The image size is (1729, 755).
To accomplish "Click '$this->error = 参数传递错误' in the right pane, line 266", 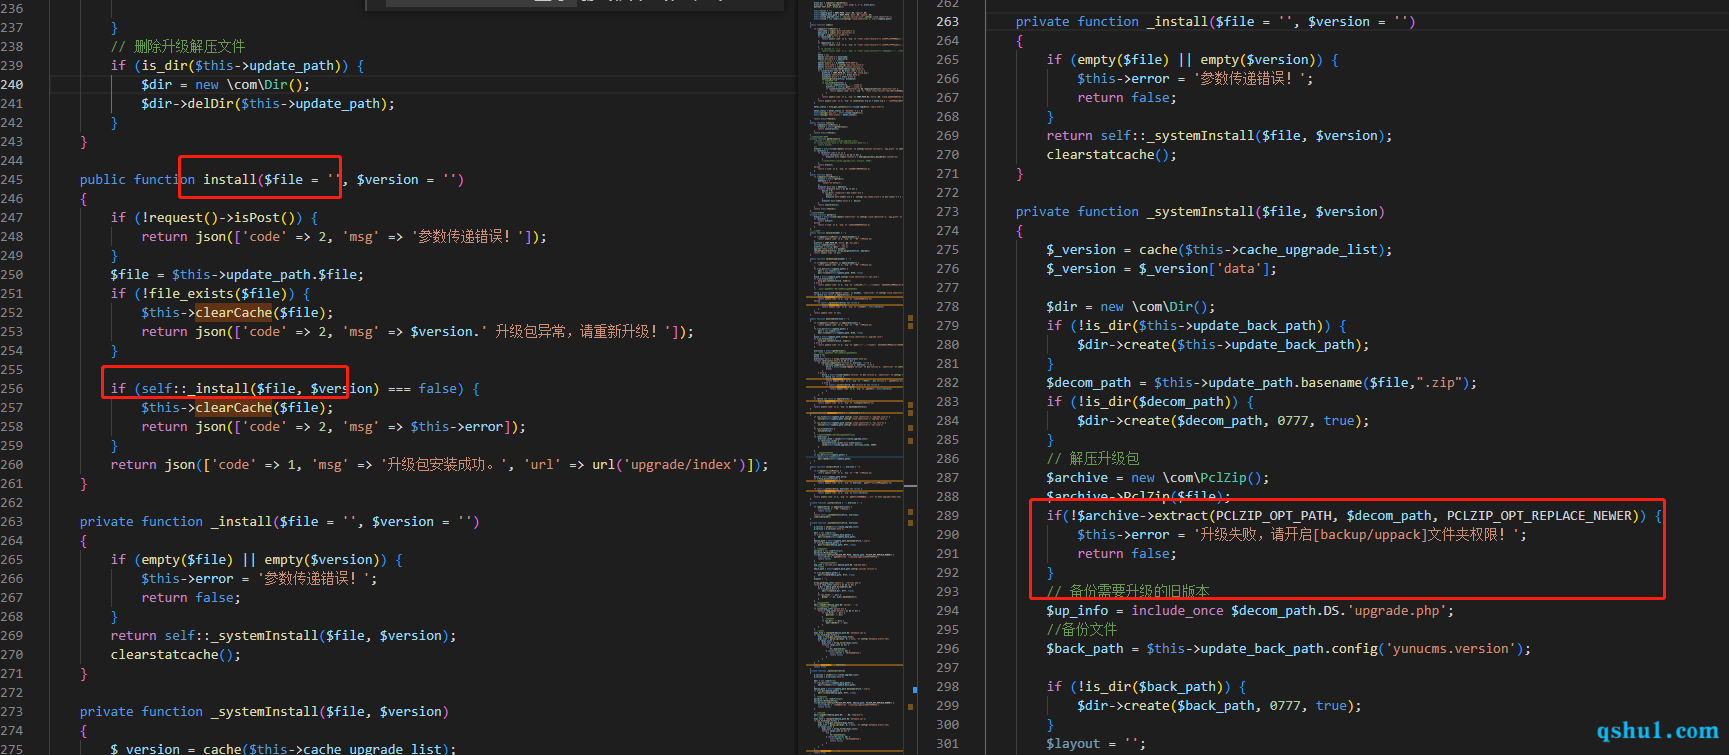I will [x=1195, y=78].
